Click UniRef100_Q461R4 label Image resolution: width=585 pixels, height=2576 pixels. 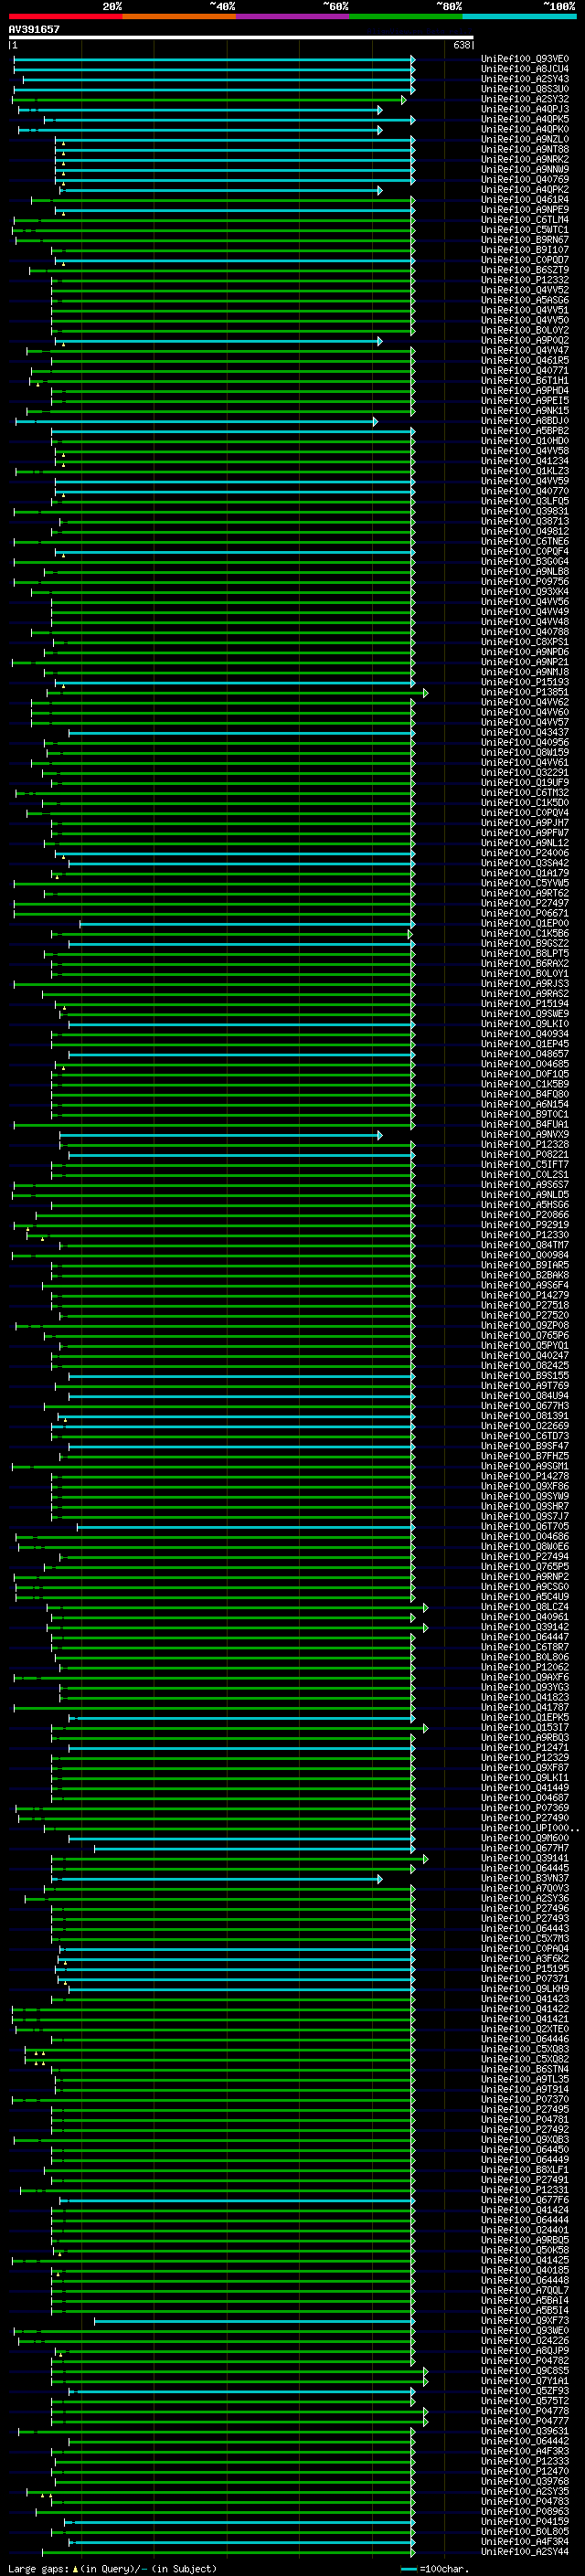(525, 200)
